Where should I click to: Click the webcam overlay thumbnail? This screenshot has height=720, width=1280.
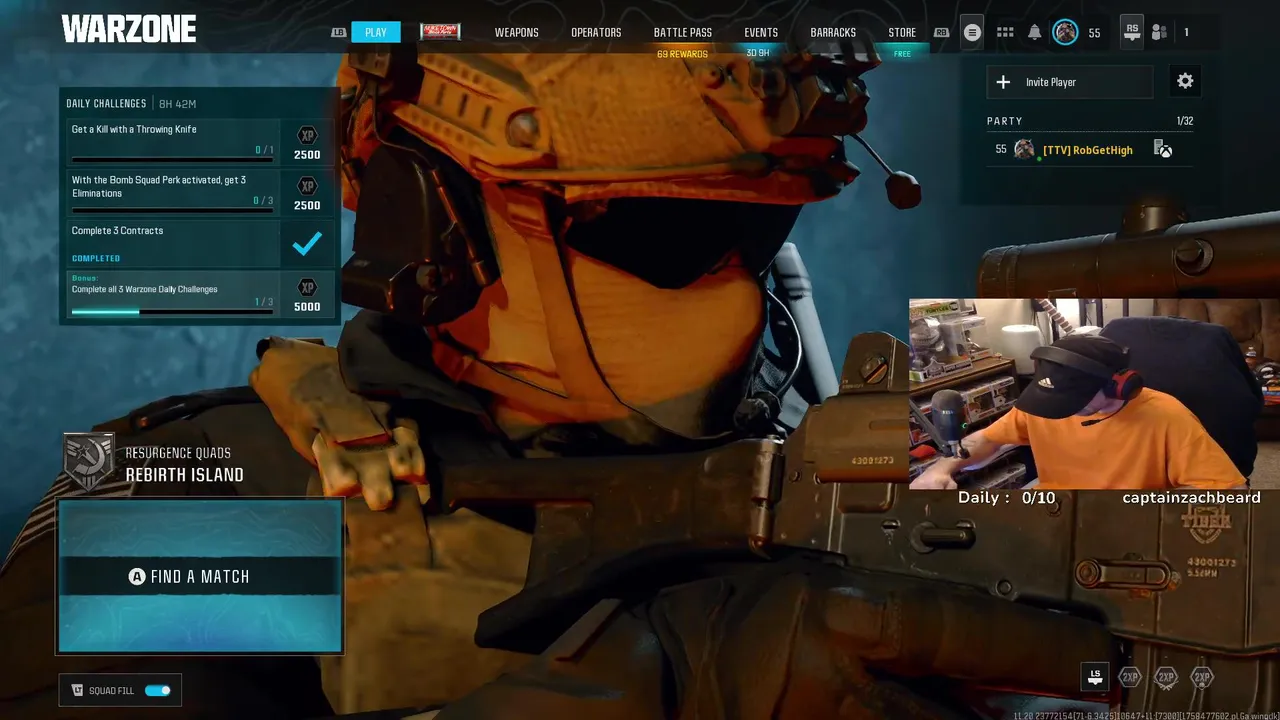[1094, 394]
